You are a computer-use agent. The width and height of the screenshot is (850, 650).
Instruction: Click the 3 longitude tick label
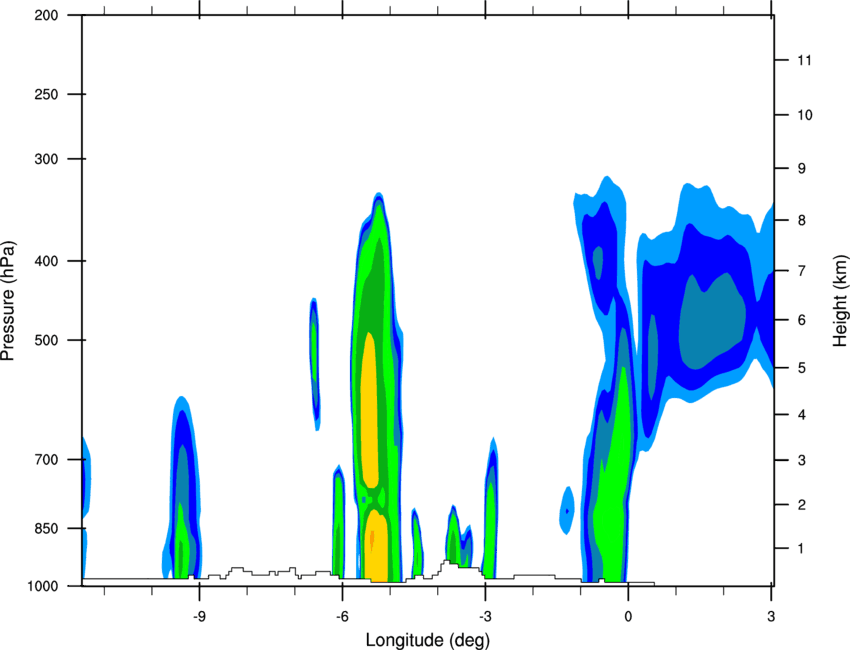click(x=771, y=616)
